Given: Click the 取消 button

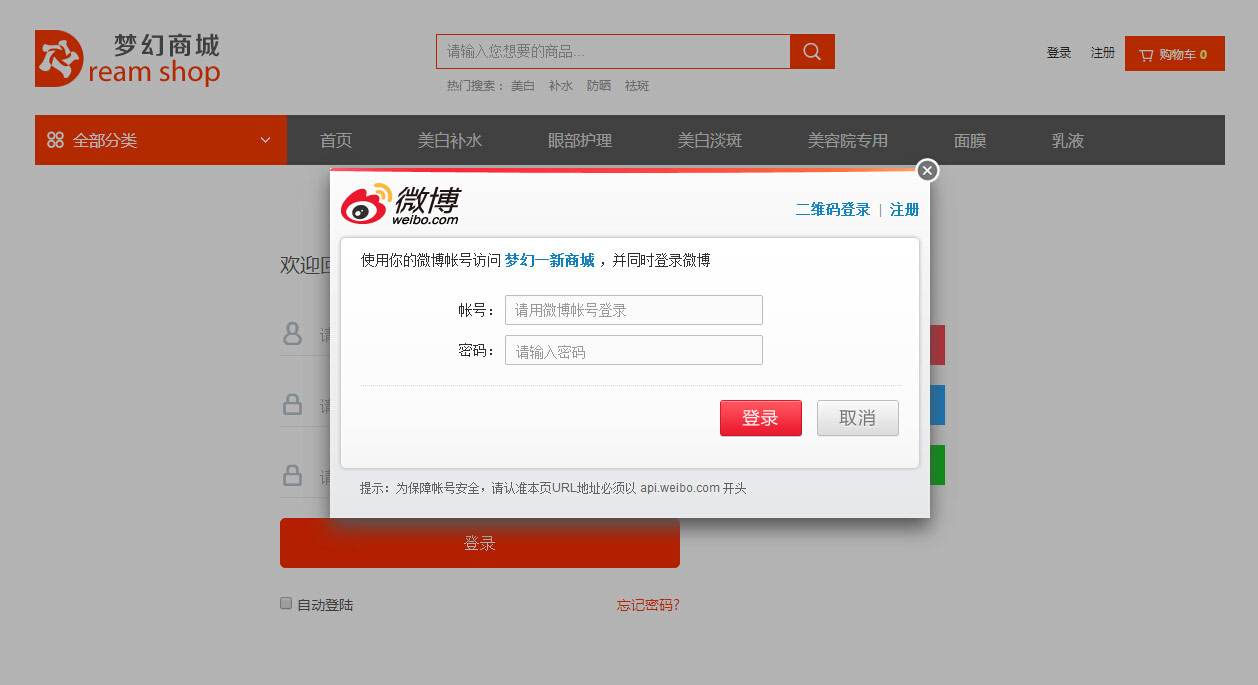Looking at the screenshot, I should coord(858,418).
